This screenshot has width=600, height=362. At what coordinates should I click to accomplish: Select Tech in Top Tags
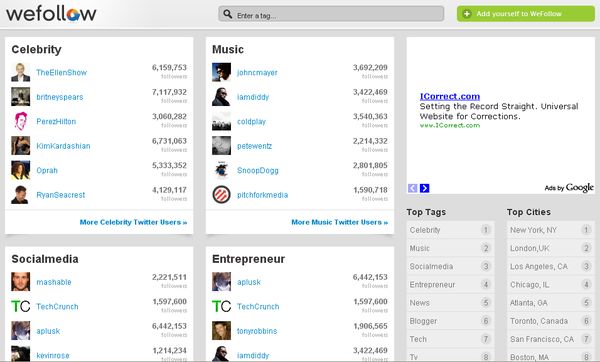pyautogui.click(x=450, y=339)
